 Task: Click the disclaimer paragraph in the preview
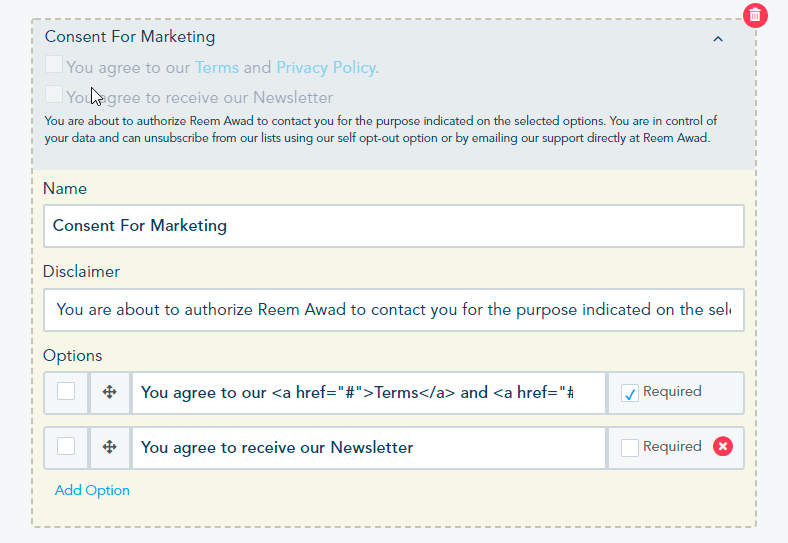click(380, 130)
